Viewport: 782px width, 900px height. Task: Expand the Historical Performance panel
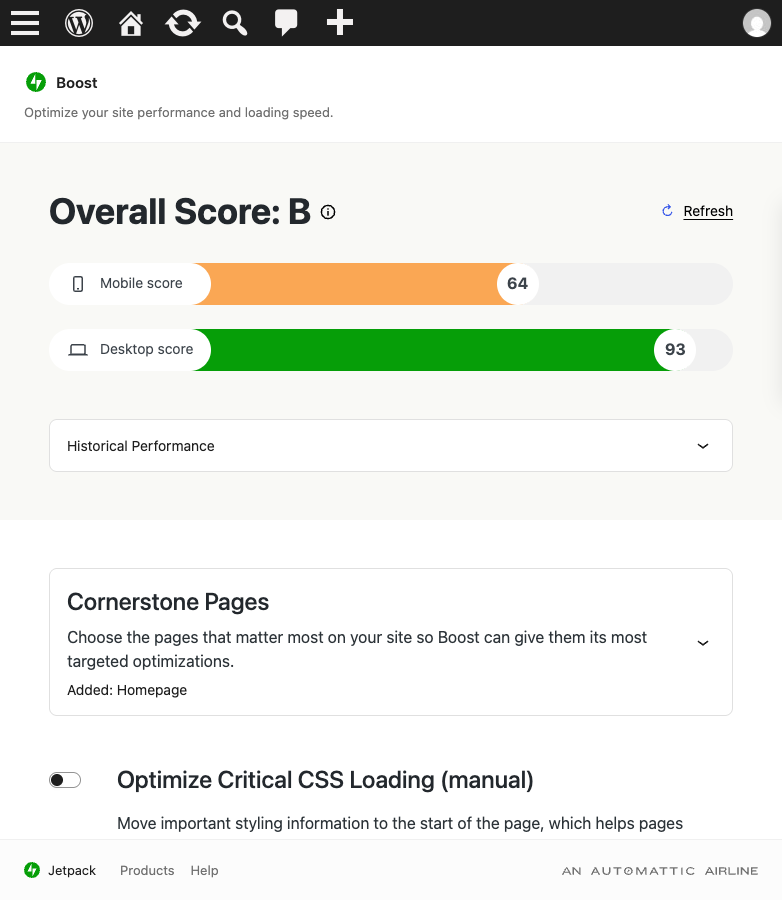(391, 446)
